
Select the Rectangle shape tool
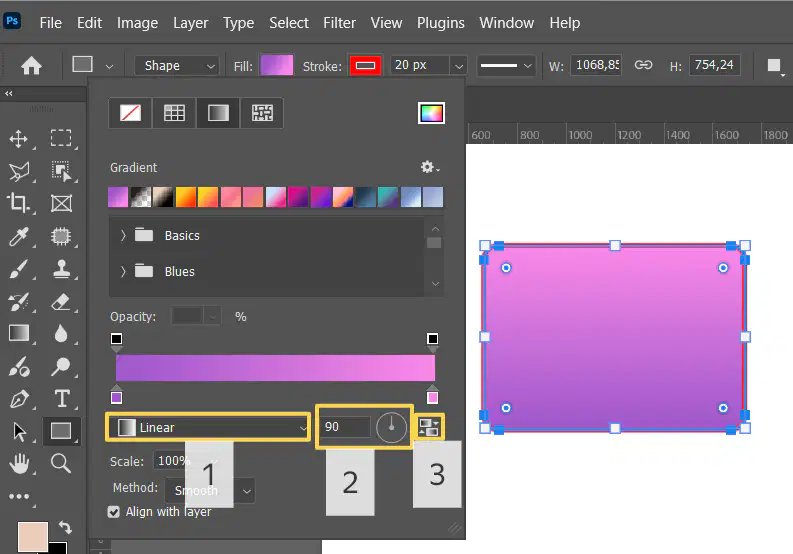(x=61, y=431)
